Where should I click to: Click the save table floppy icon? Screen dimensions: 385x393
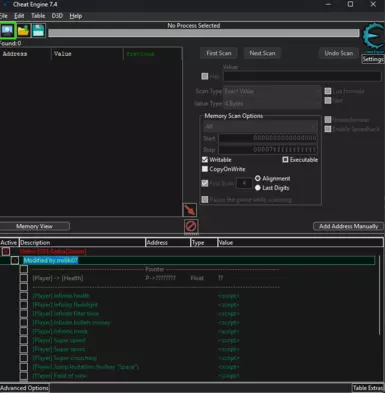tap(39, 31)
